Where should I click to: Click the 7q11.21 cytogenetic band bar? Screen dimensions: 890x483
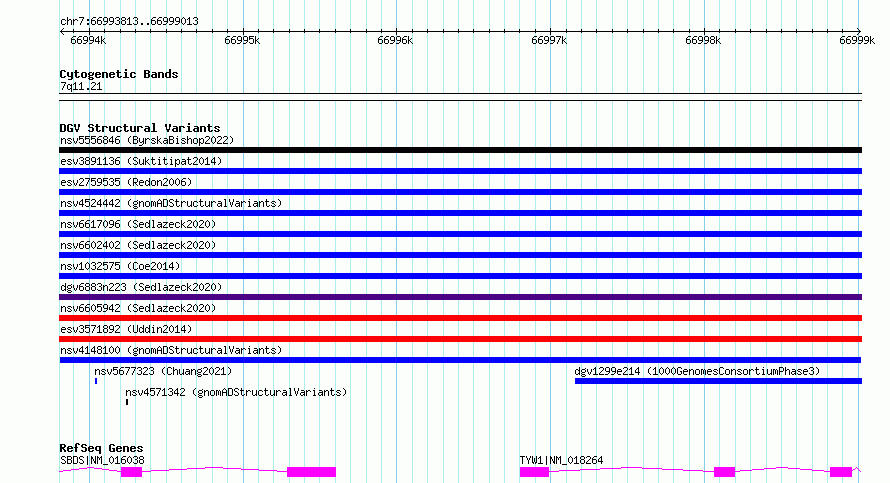point(460,97)
